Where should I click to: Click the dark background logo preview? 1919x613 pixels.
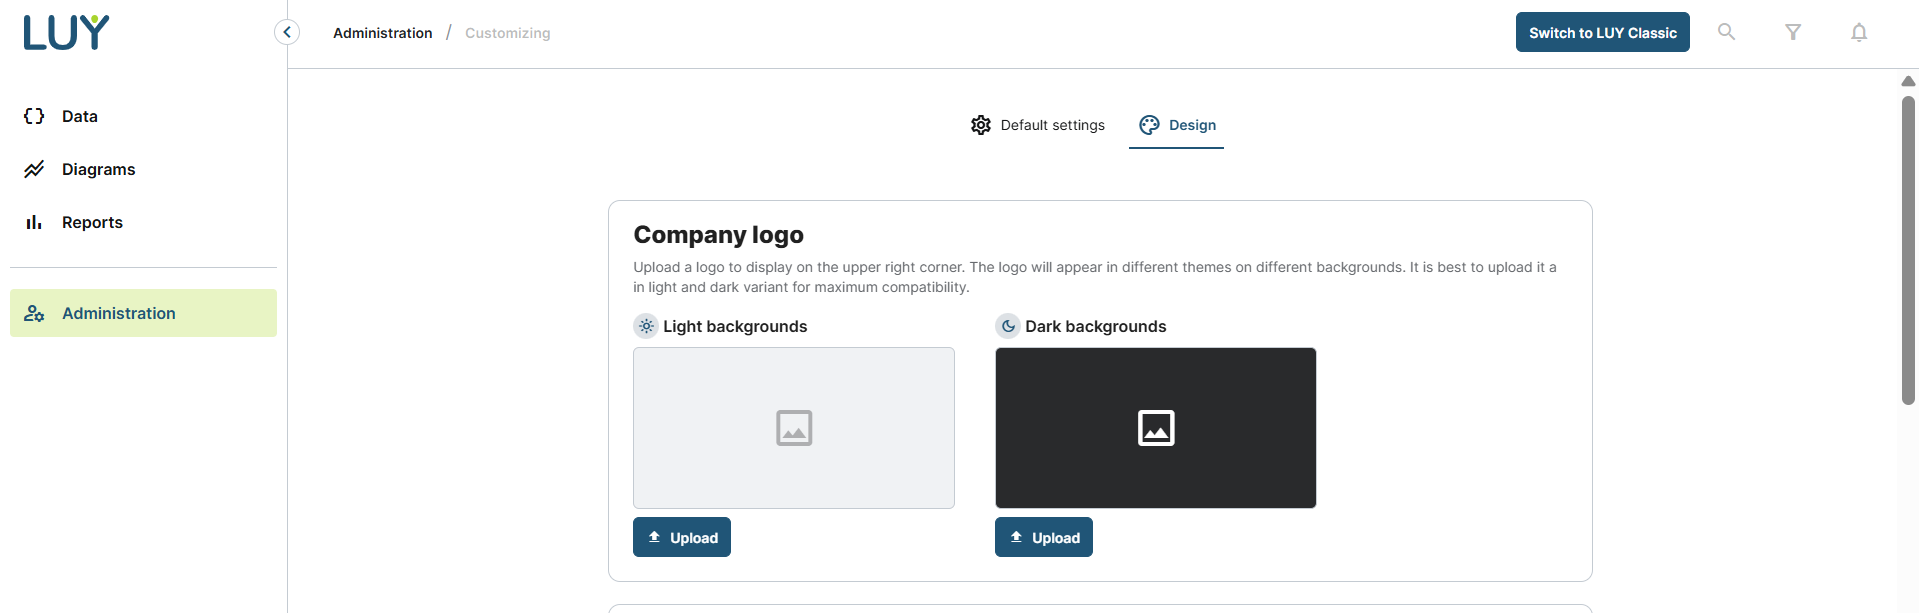[x=1156, y=428]
